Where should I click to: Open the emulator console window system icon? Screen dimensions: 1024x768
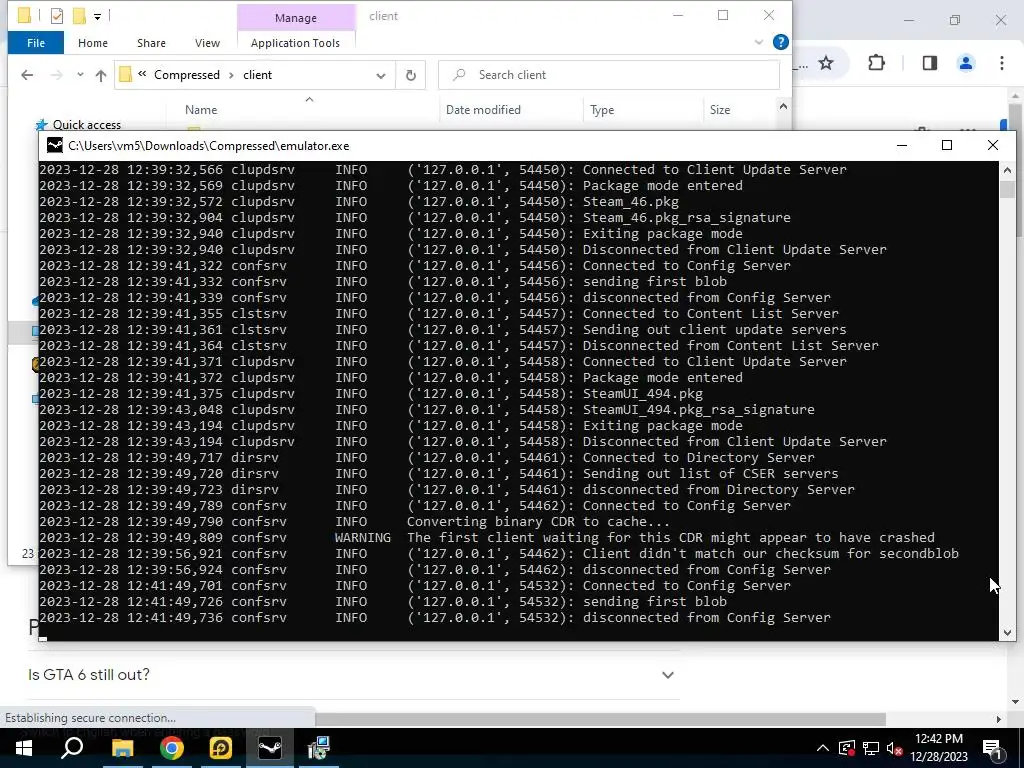click(55, 146)
